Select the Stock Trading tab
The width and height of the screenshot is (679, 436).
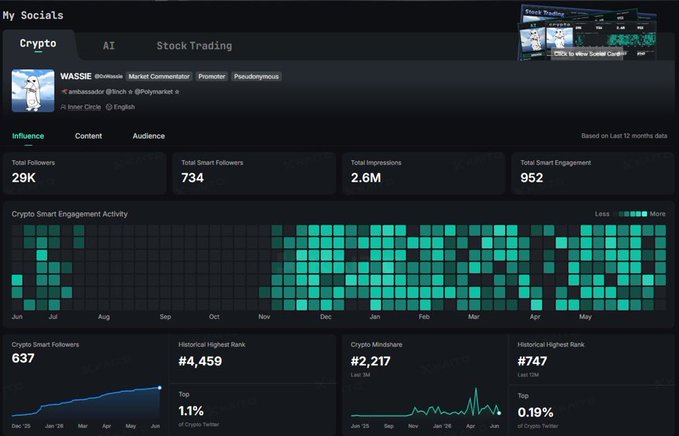[194, 45]
